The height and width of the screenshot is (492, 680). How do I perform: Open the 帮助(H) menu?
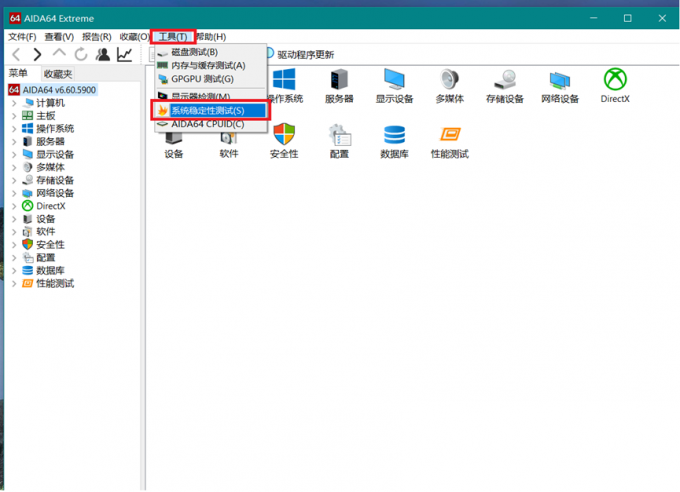click(211, 37)
